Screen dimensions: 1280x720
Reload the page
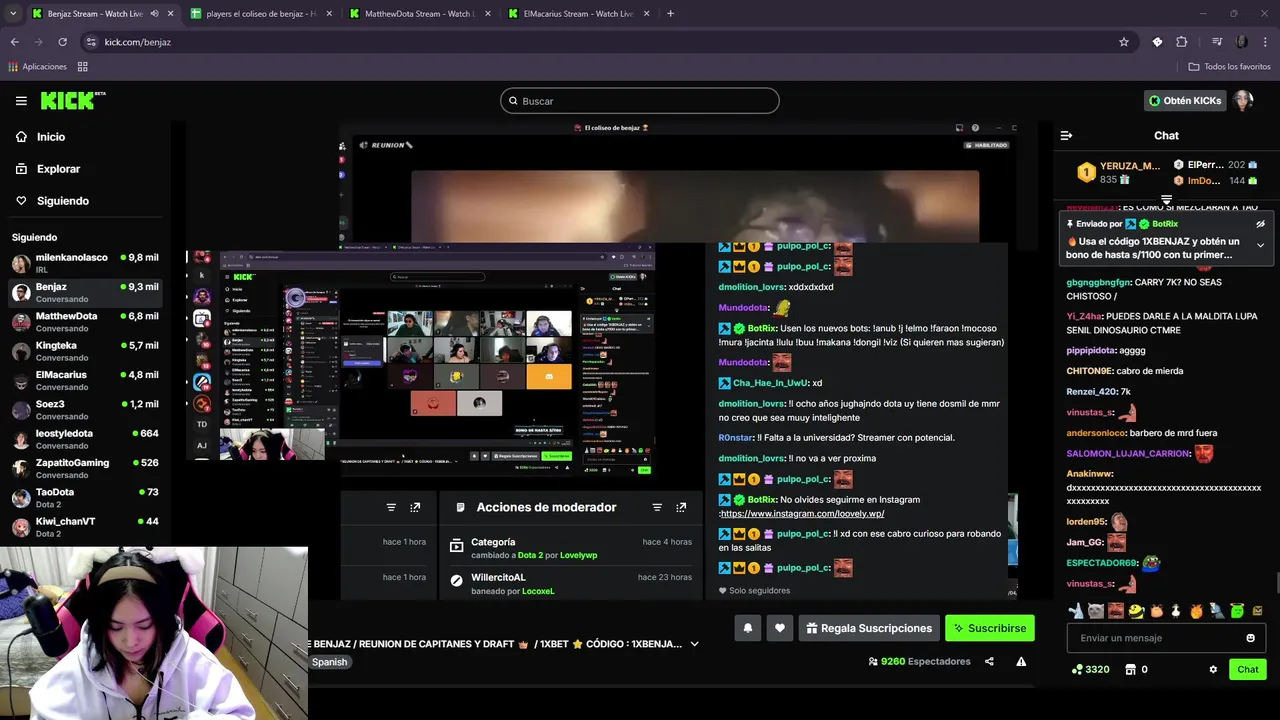pos(62,42)
